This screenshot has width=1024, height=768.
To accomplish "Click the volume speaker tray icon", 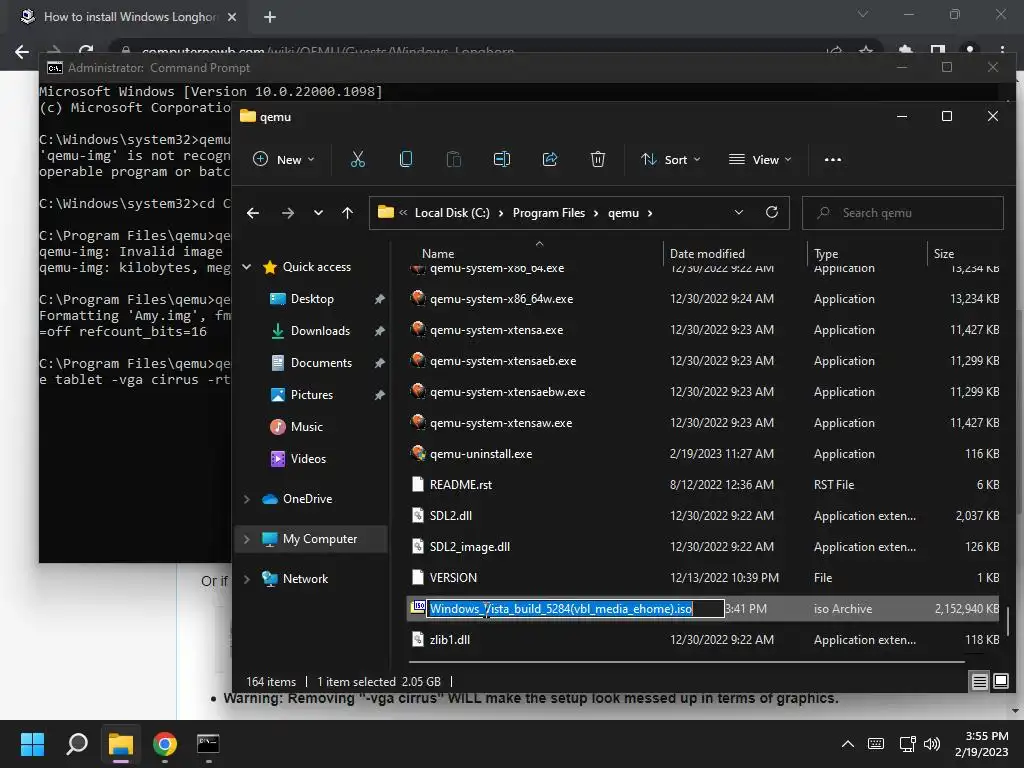I will tap(932, 744).
